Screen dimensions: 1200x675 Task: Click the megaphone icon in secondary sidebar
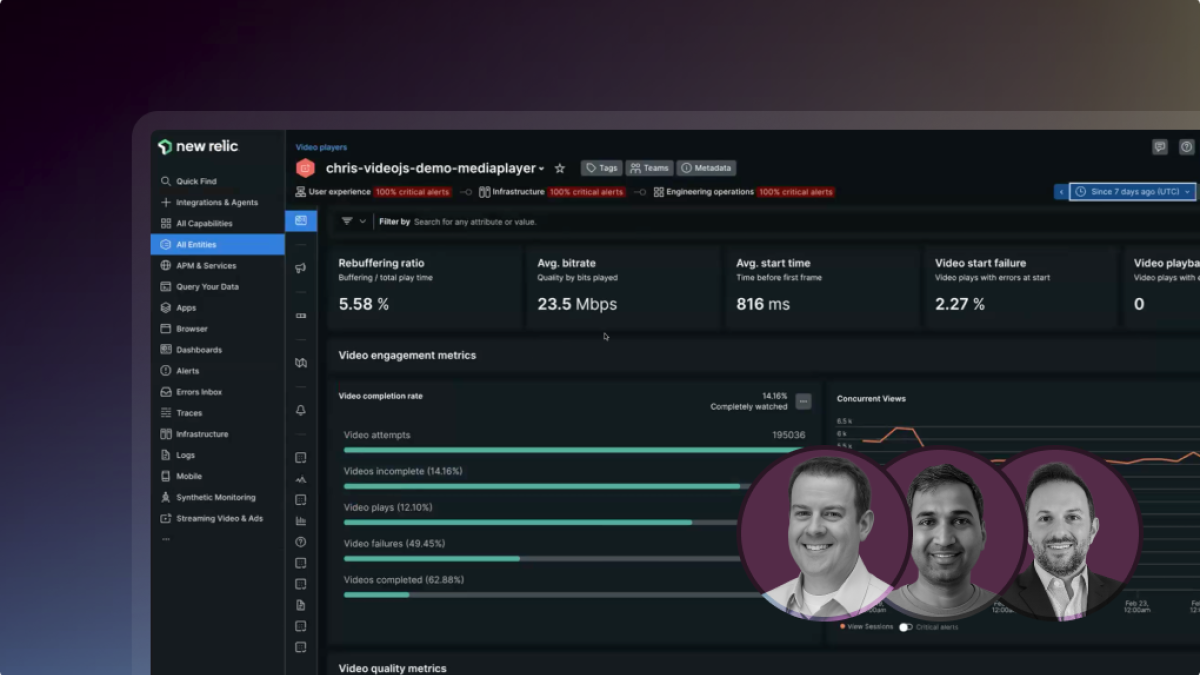pos(301,268)
